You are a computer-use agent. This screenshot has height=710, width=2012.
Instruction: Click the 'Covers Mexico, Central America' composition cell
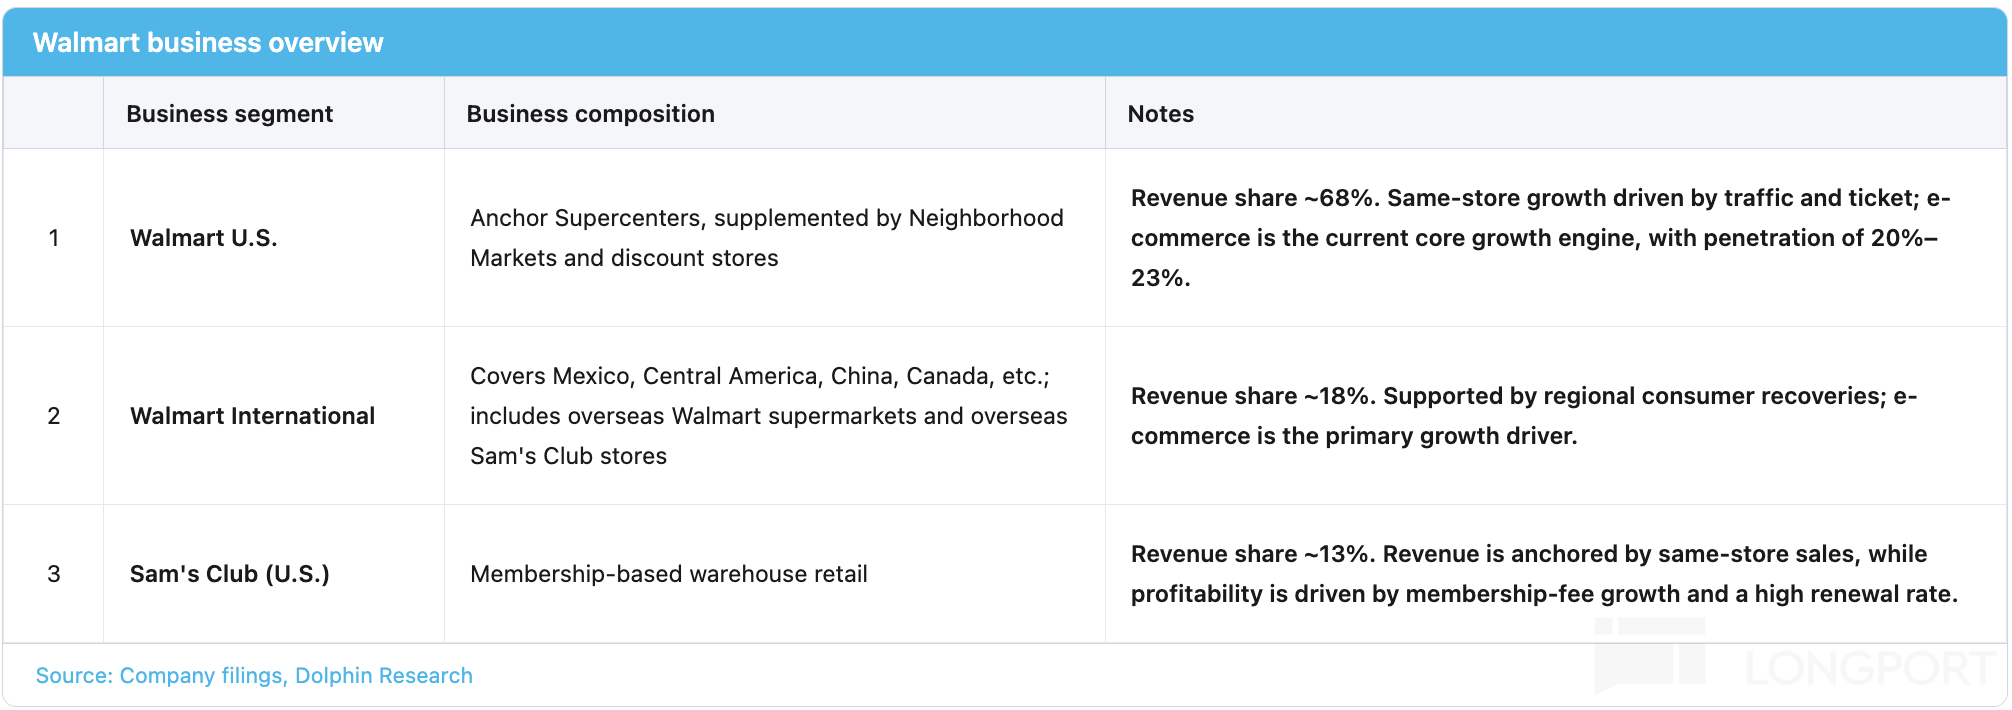(x=775, y=416)
